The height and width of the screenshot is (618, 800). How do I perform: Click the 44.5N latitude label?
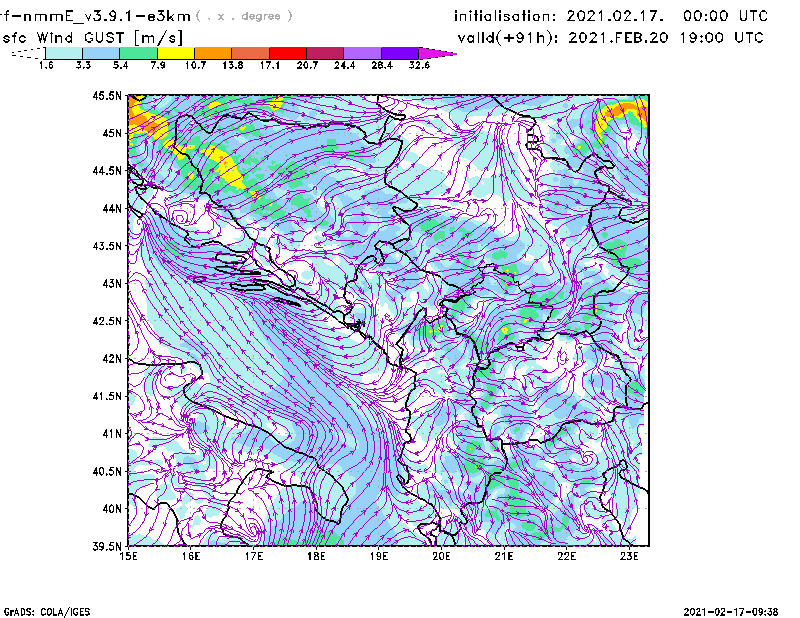[107, 170]
